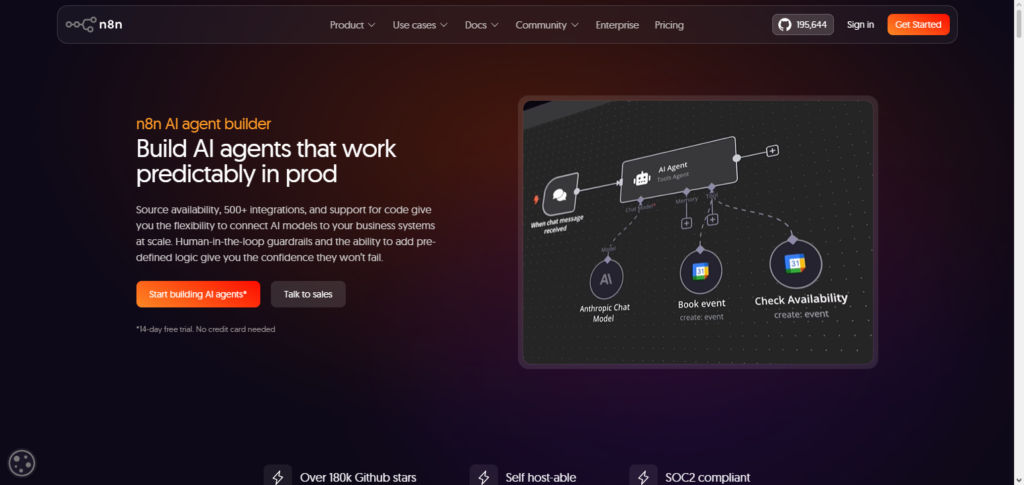Click lightning icon beside SOC2 compliant
The image size is (1024, 485).
(x=643, y=477)
